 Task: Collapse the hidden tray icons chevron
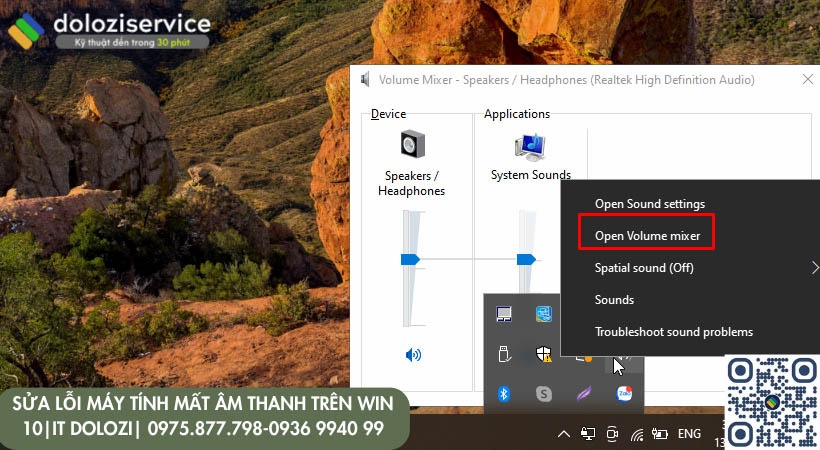click(x=564, y=434)
